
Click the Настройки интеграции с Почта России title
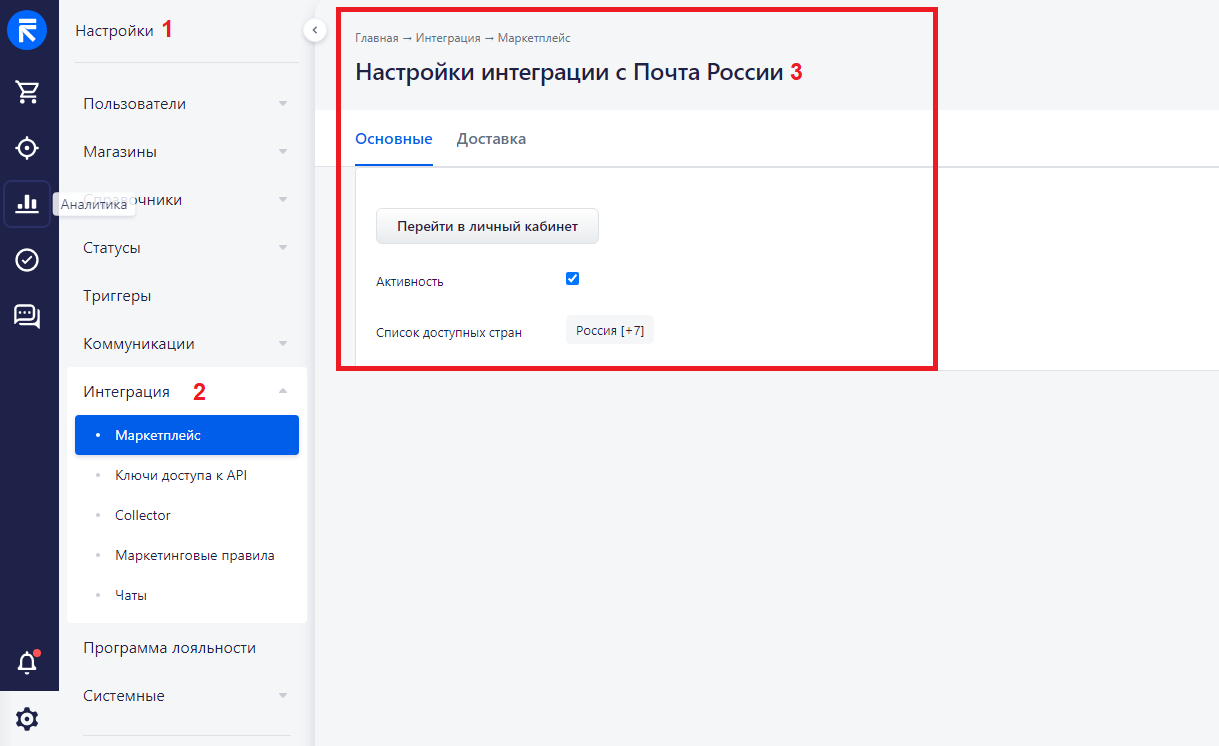coord(569,72)
